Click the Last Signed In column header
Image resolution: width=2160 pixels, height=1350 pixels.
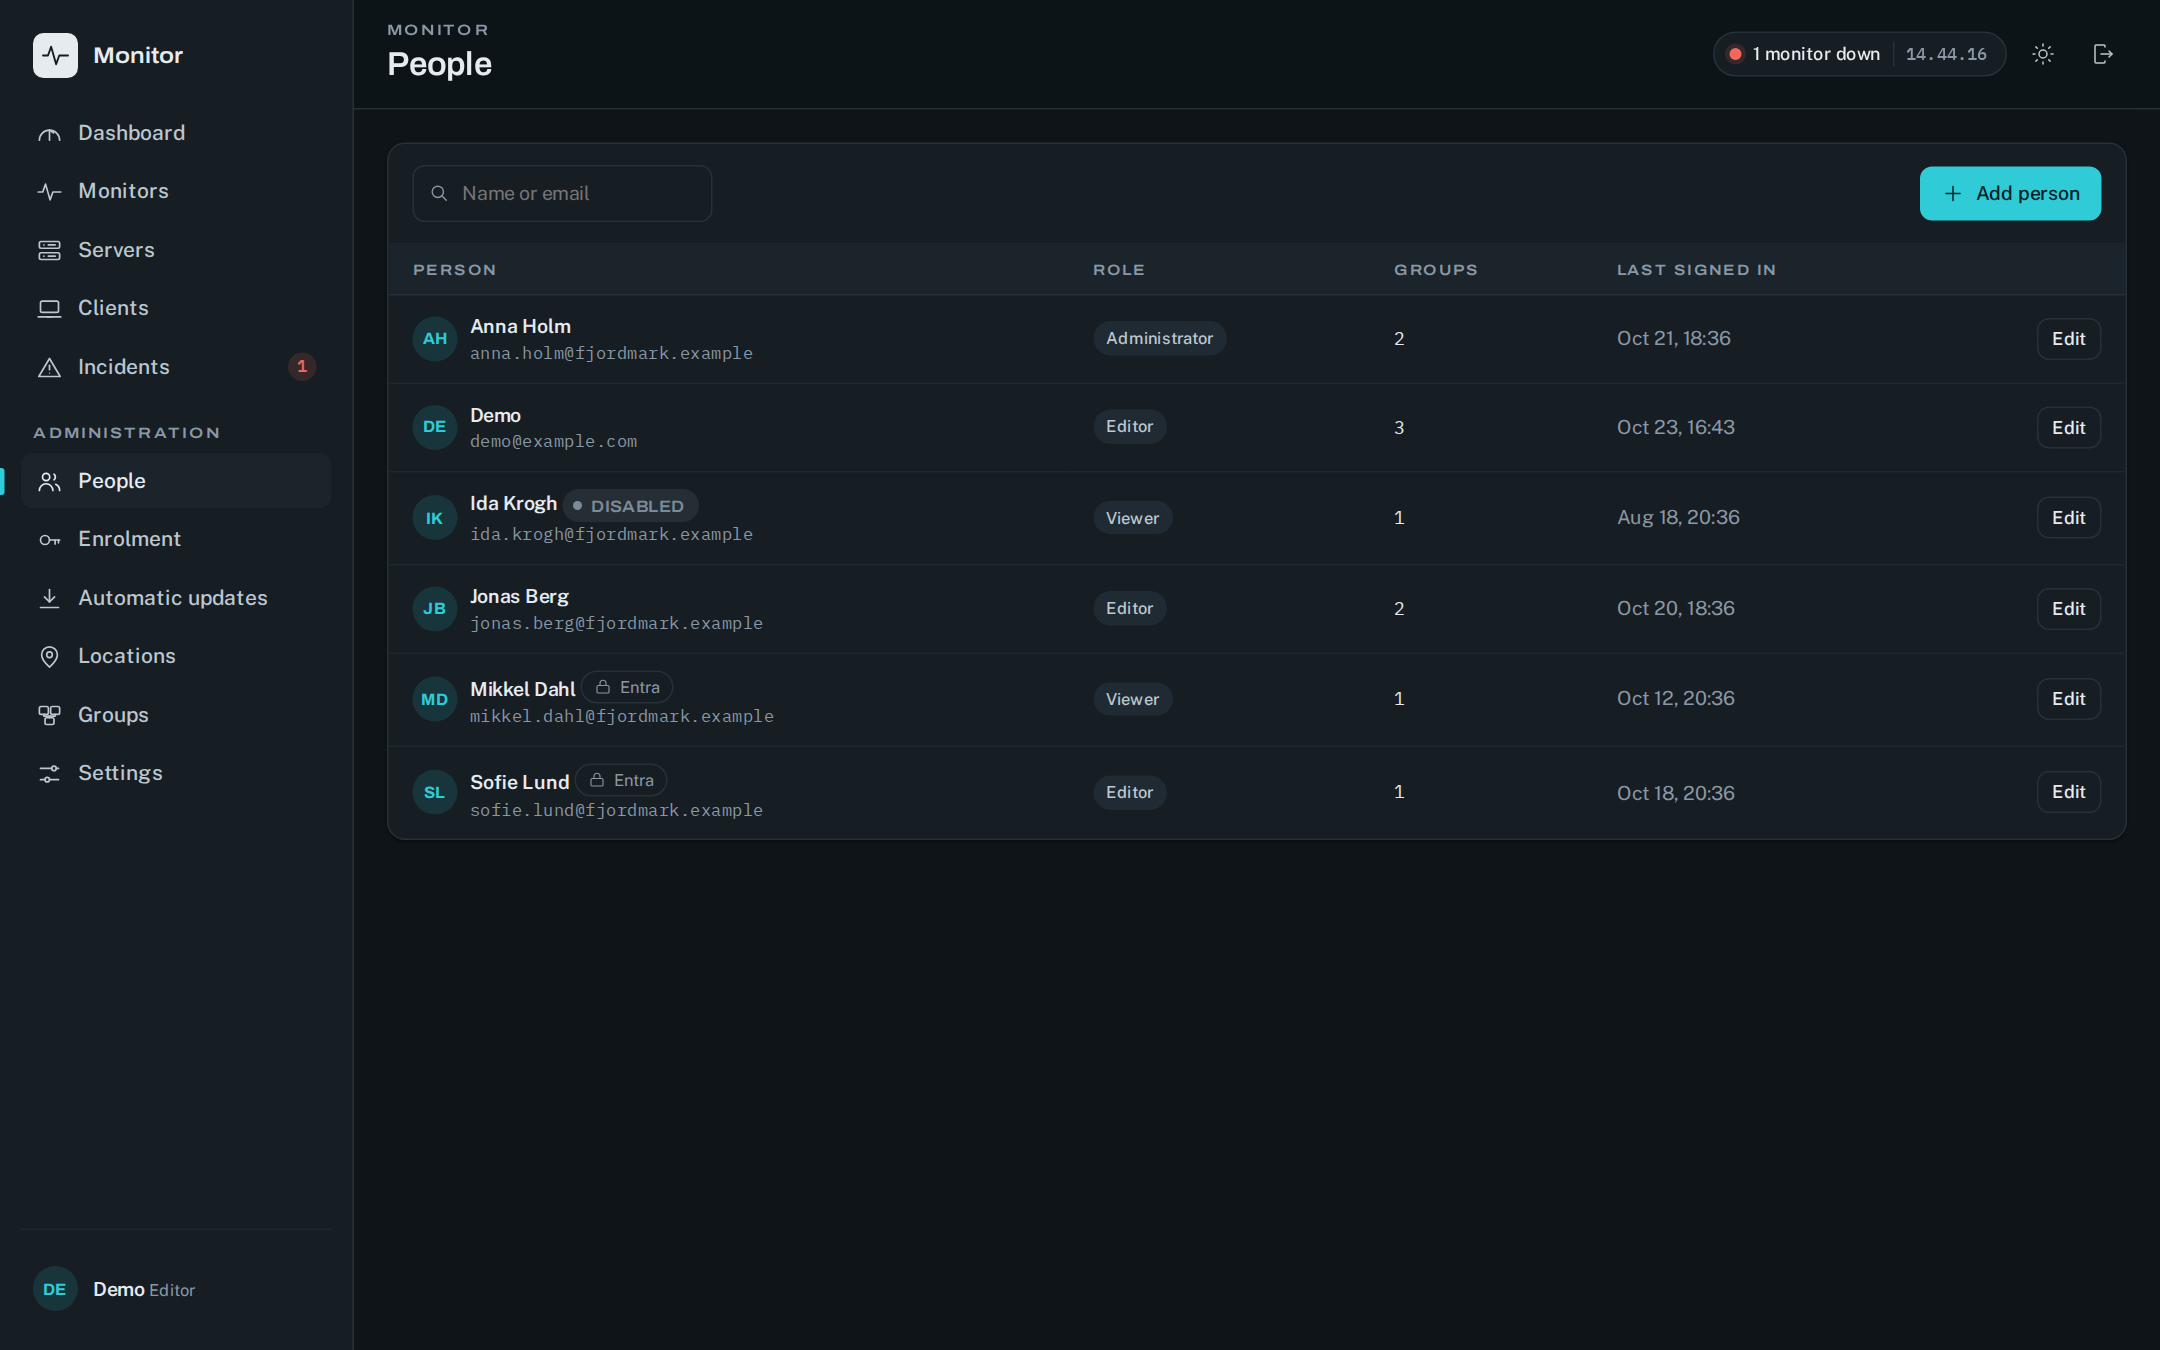click(x=1696, y=270)
